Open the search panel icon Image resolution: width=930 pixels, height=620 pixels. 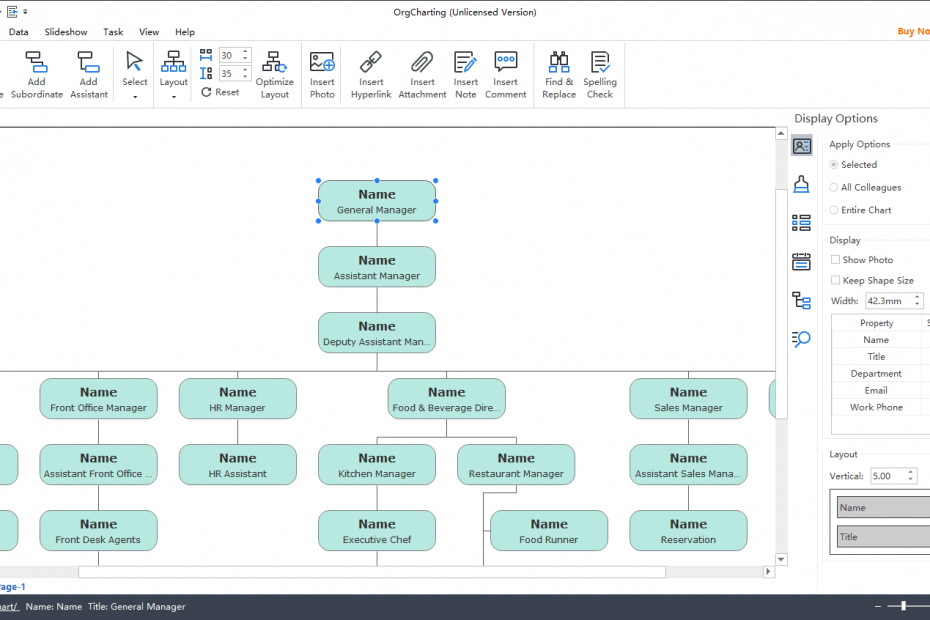click(x=801, y=339)
